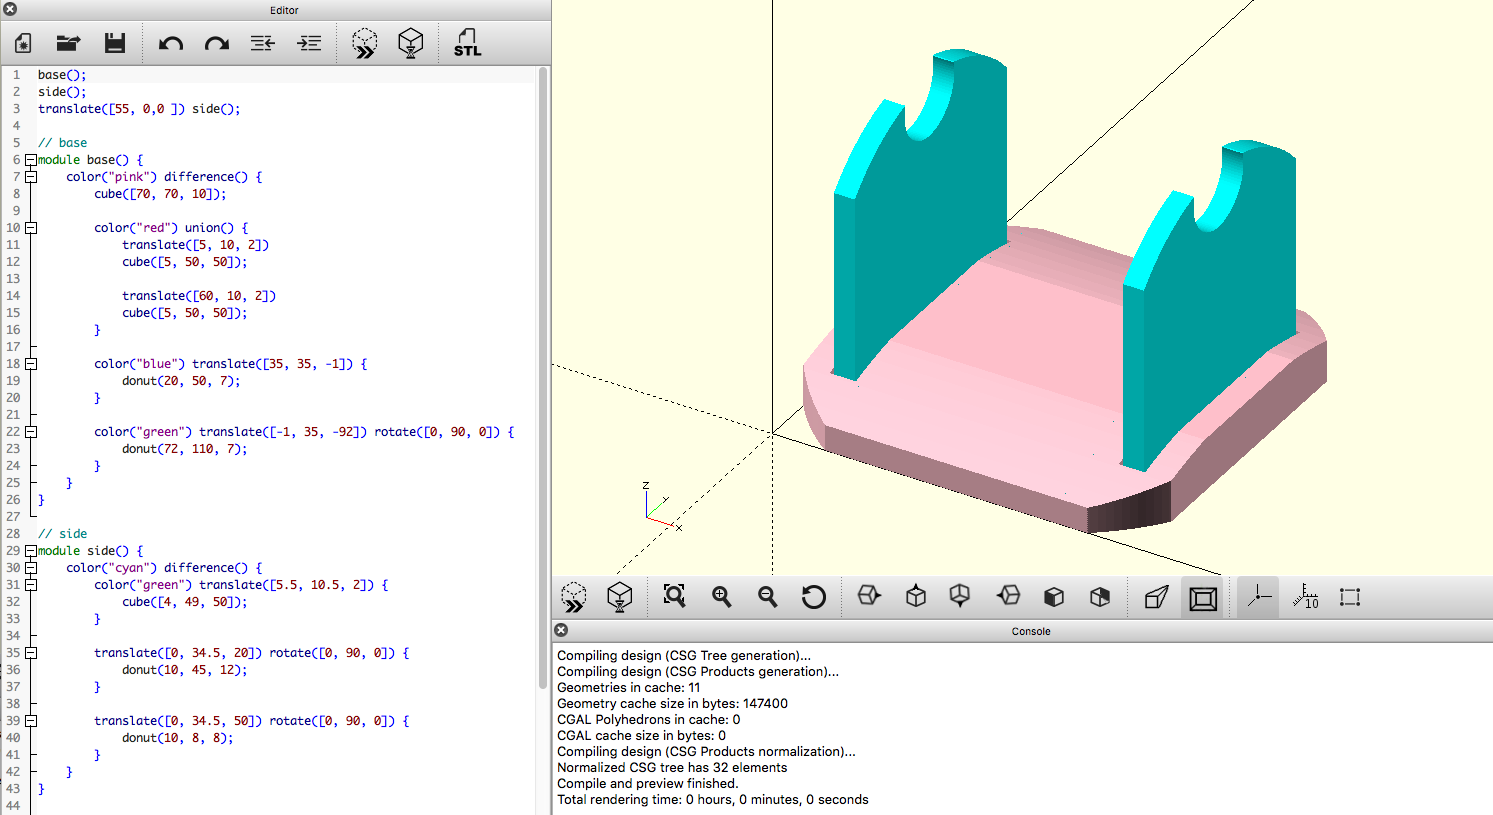Image resolution: width=1493 pixels, height=815 pixels.
Task: Toggle axes display
Action: [x=1258, y=598]
